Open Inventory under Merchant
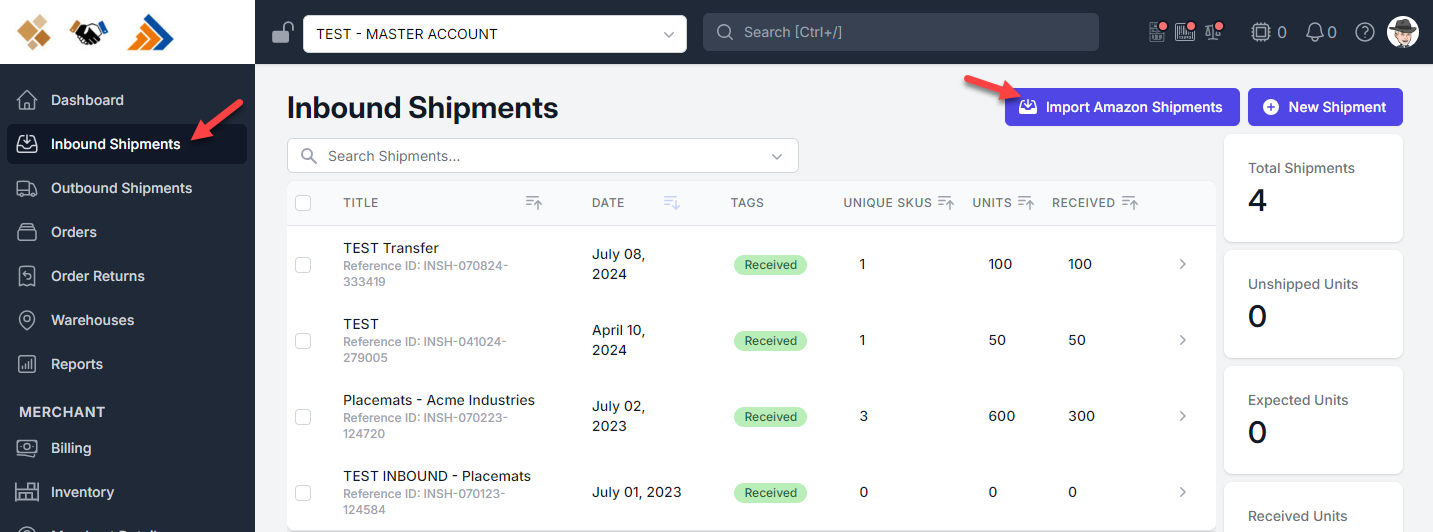Viewport: 1433px width, 532px height. click(127, 492)
